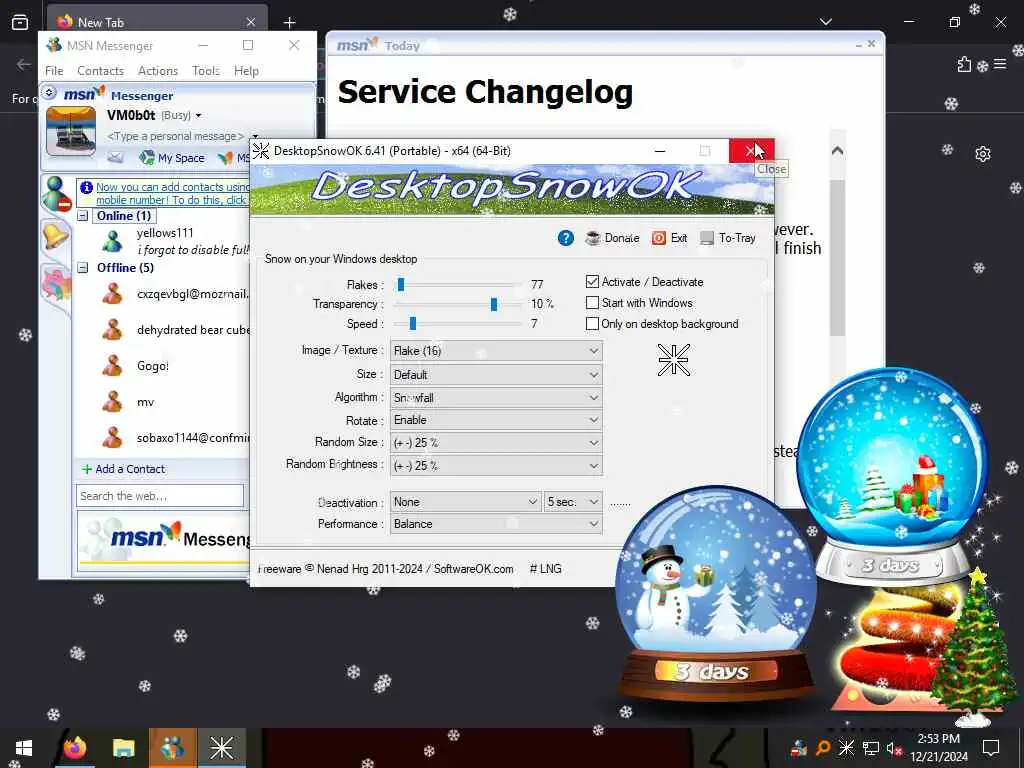Screen dimensions: 1024x768
Task: Open the Contacts menu in MSN Messenger
Action: [x=101, y=71]
